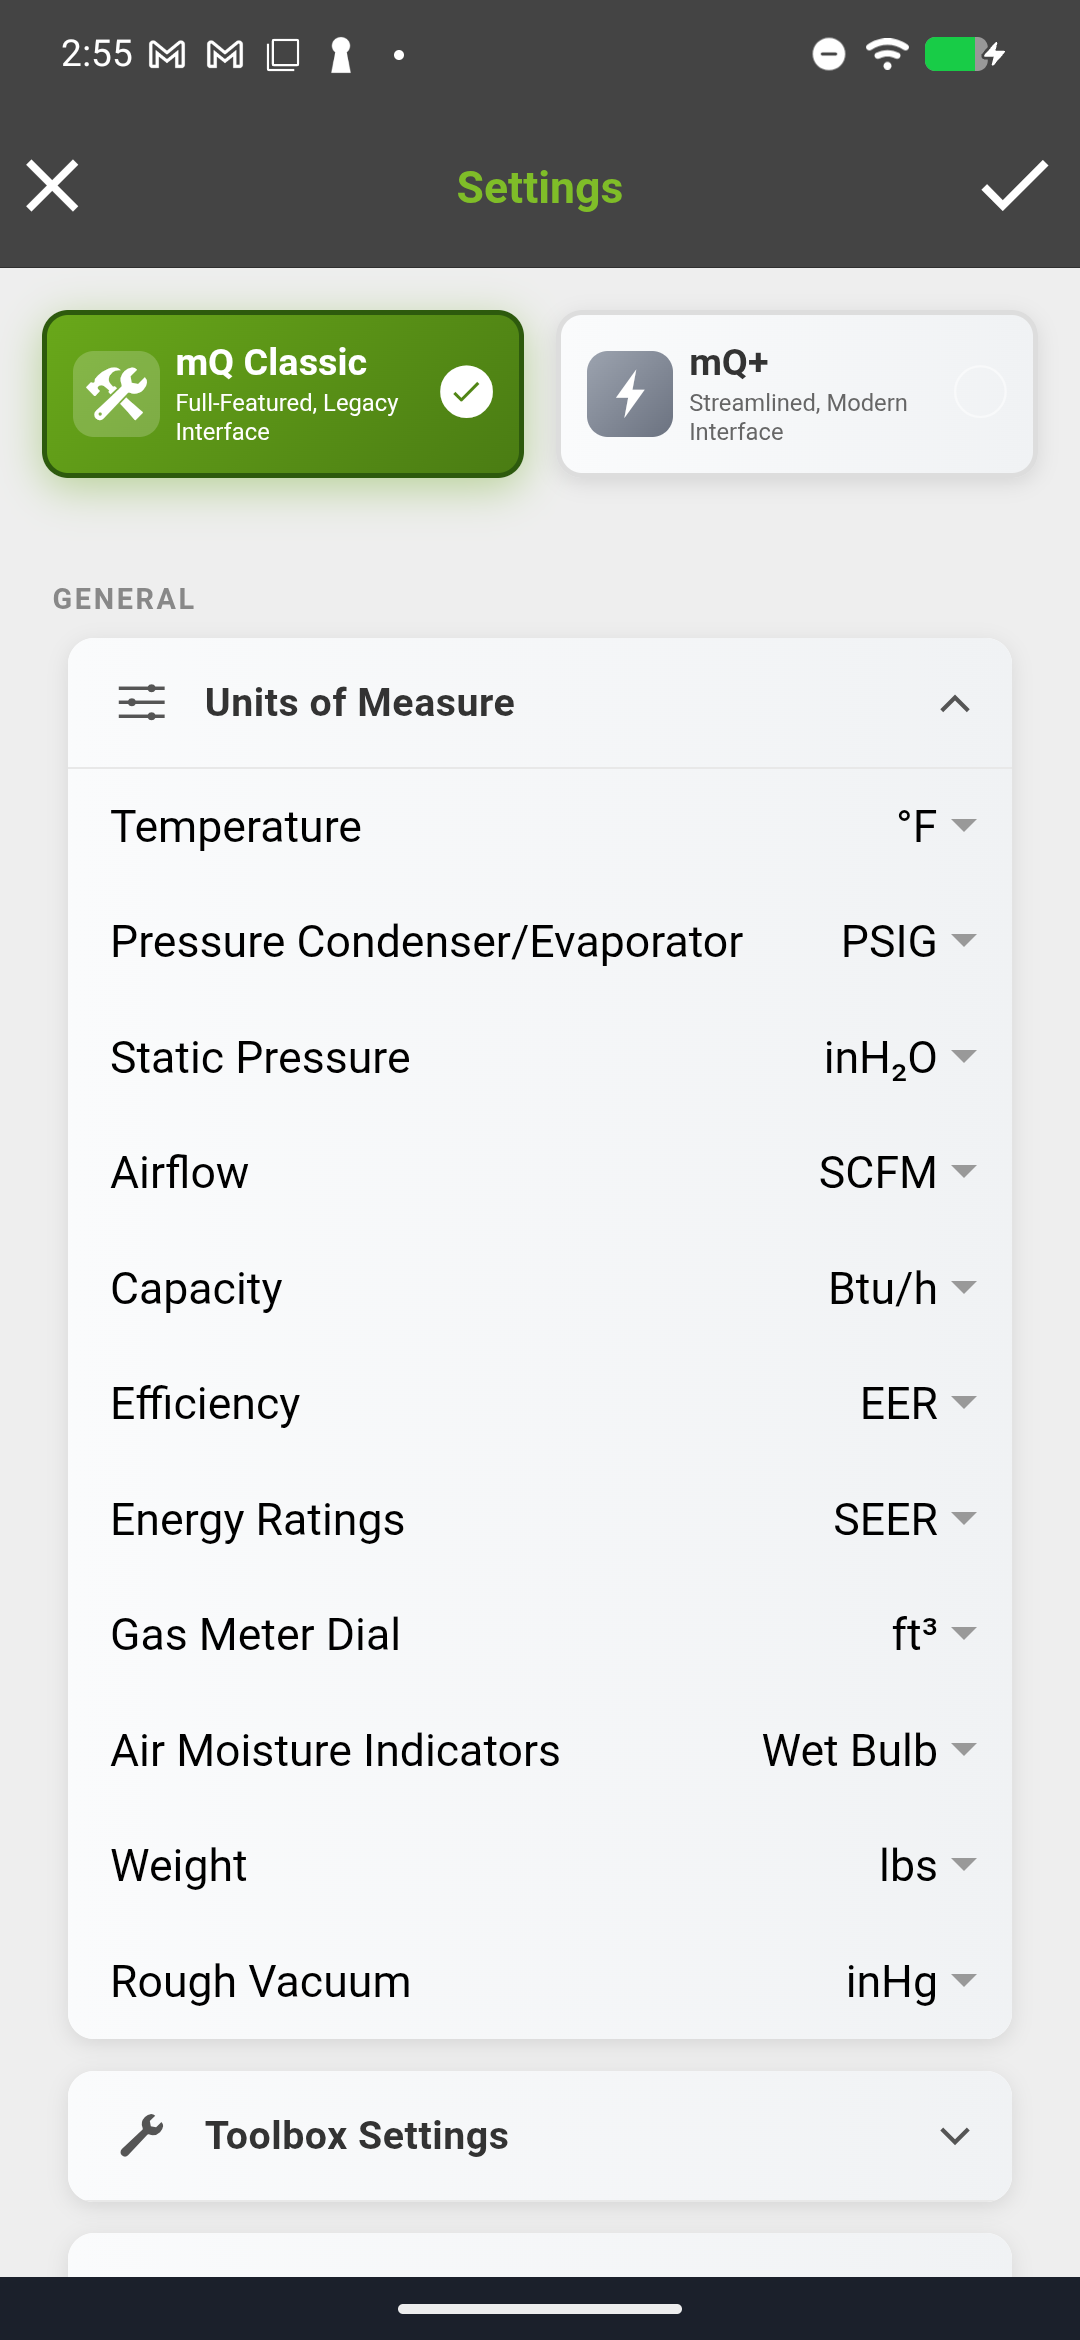
Task: Tap the bottom navigation home bar
Action: (x=539, y=2311)
